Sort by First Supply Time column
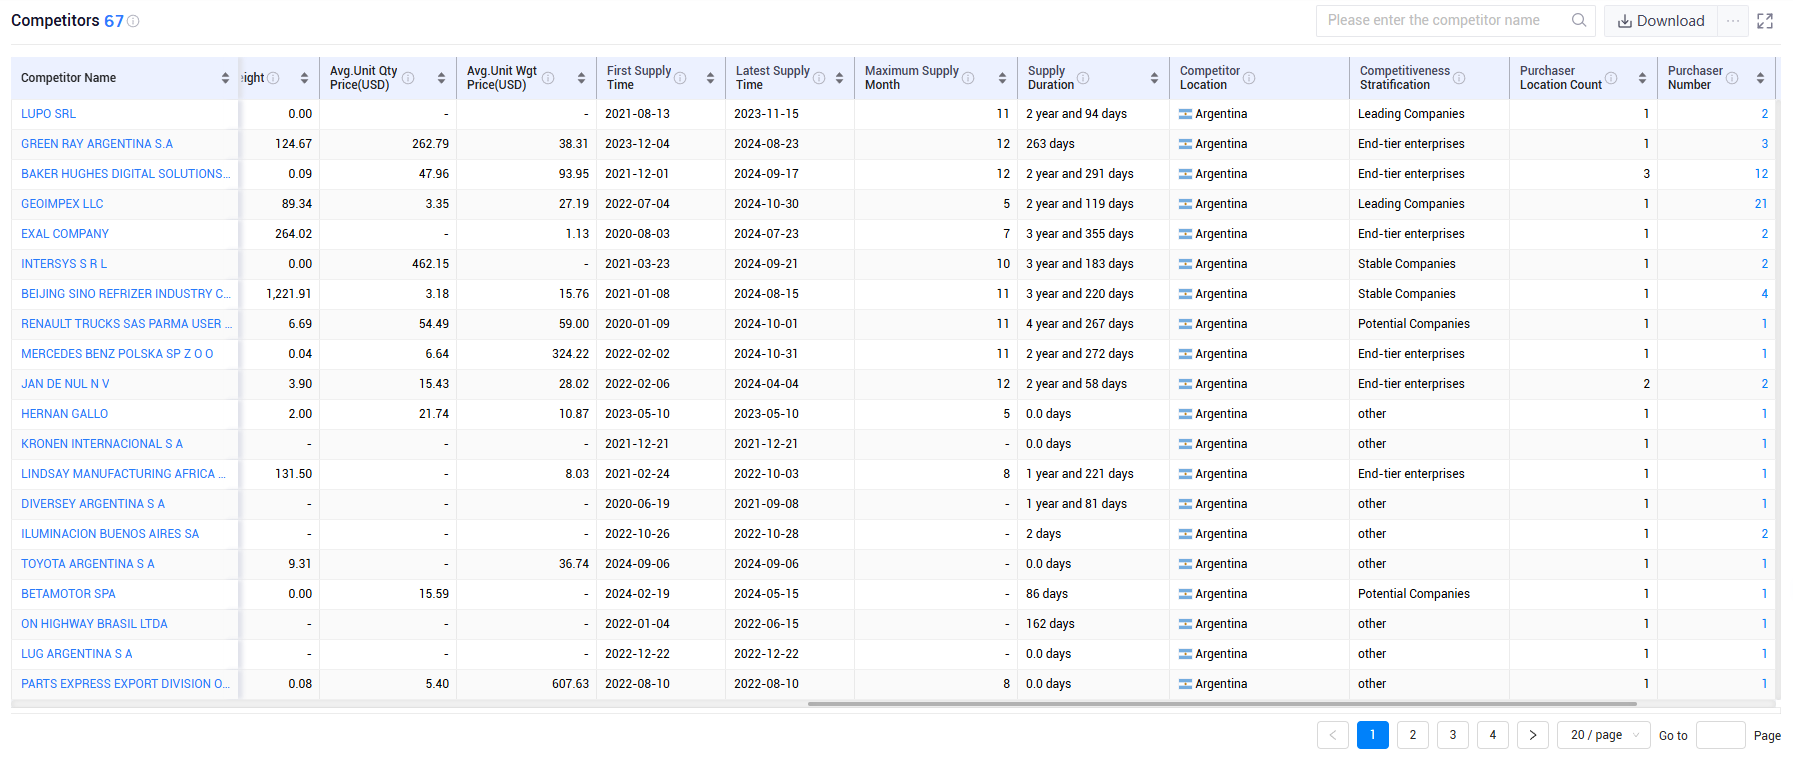 click(710, 78)
